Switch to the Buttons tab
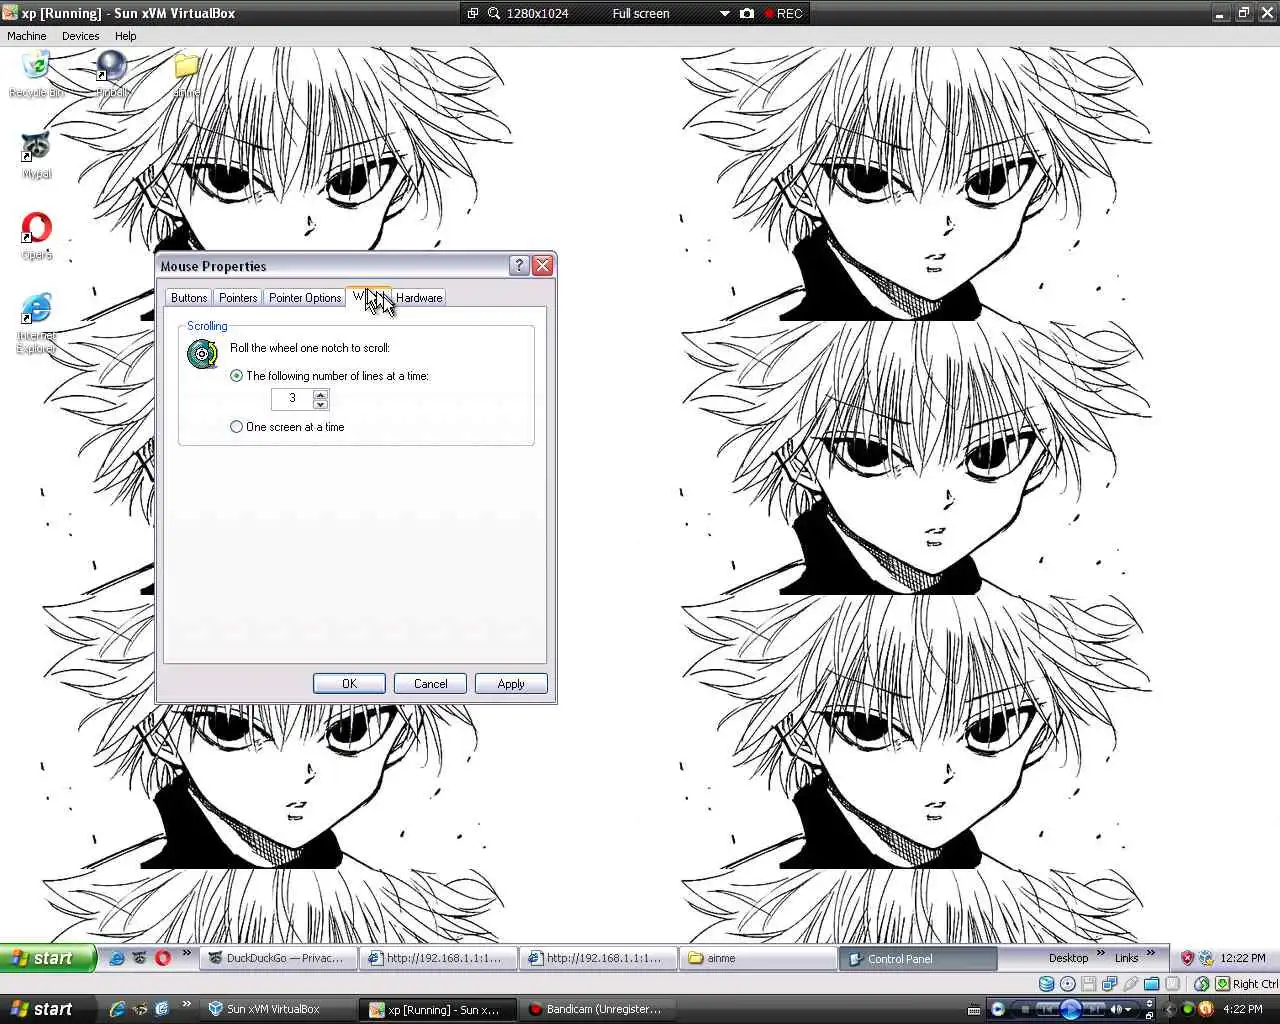The image size is (1280, 1024). 188,298
